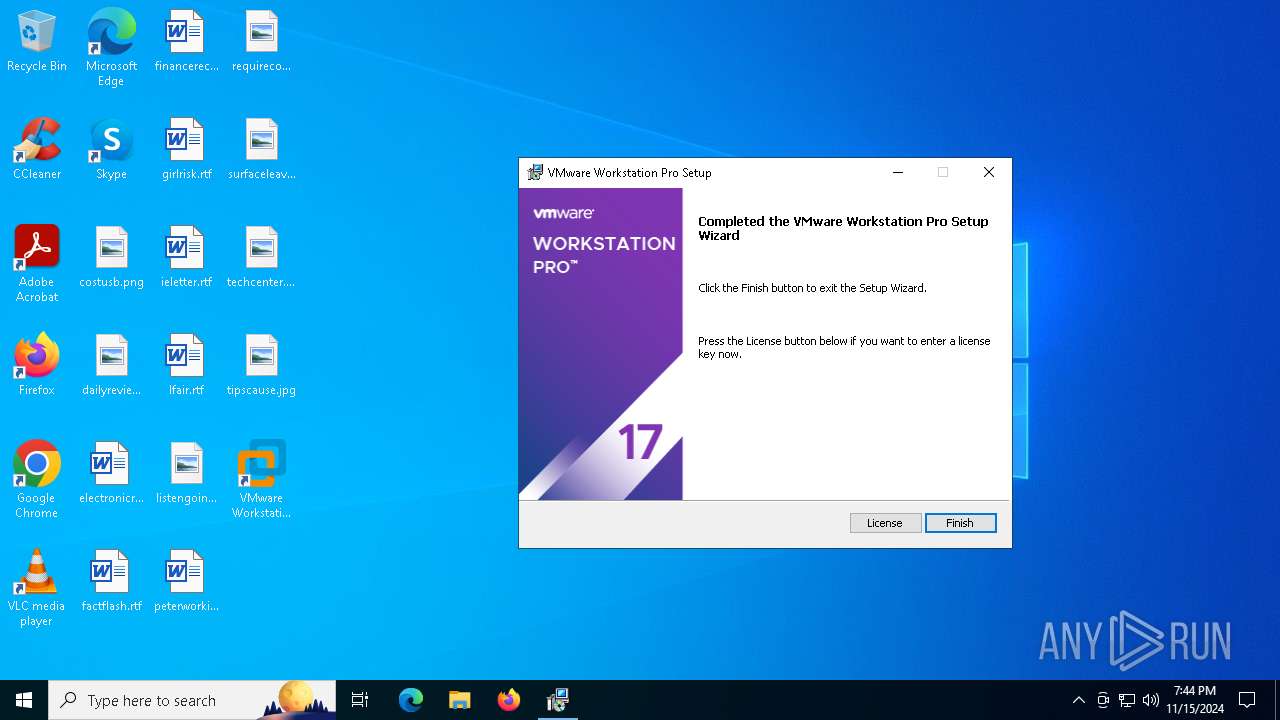
Task: Select the girlrisk.rtf file icon
Action: click(186, 150)
